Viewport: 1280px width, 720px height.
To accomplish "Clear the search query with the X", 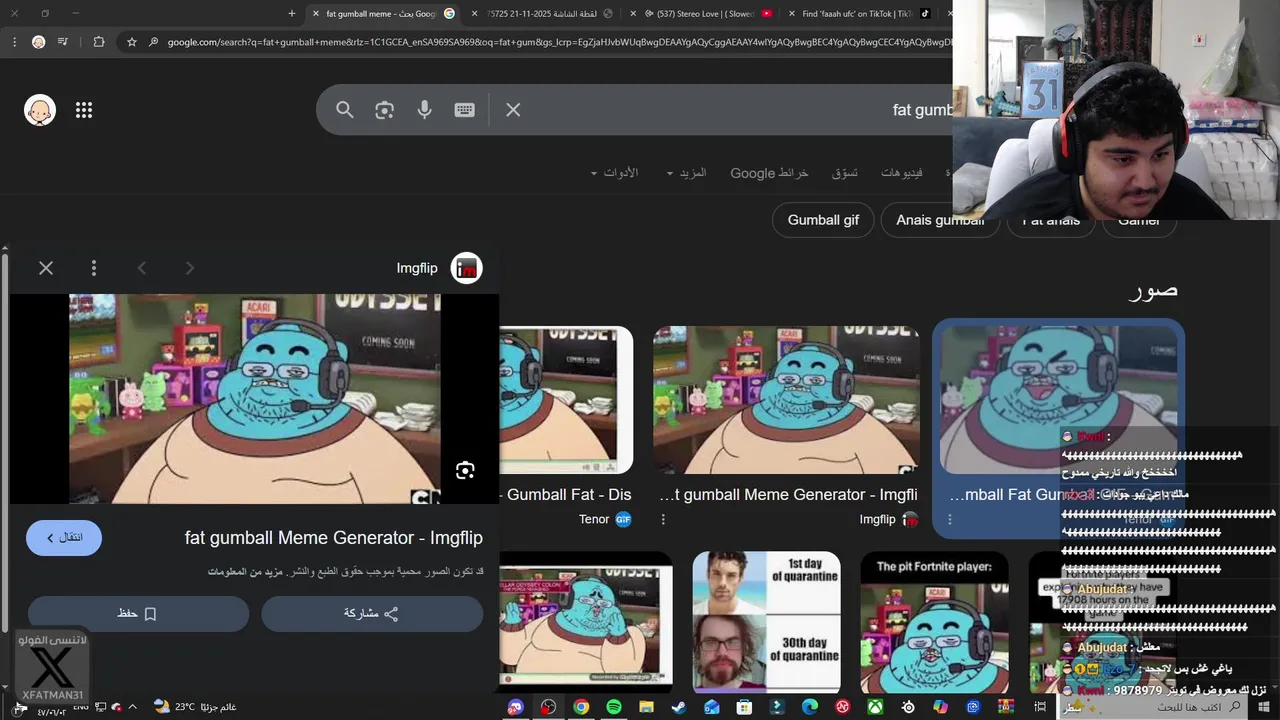I will coord(513,110).
